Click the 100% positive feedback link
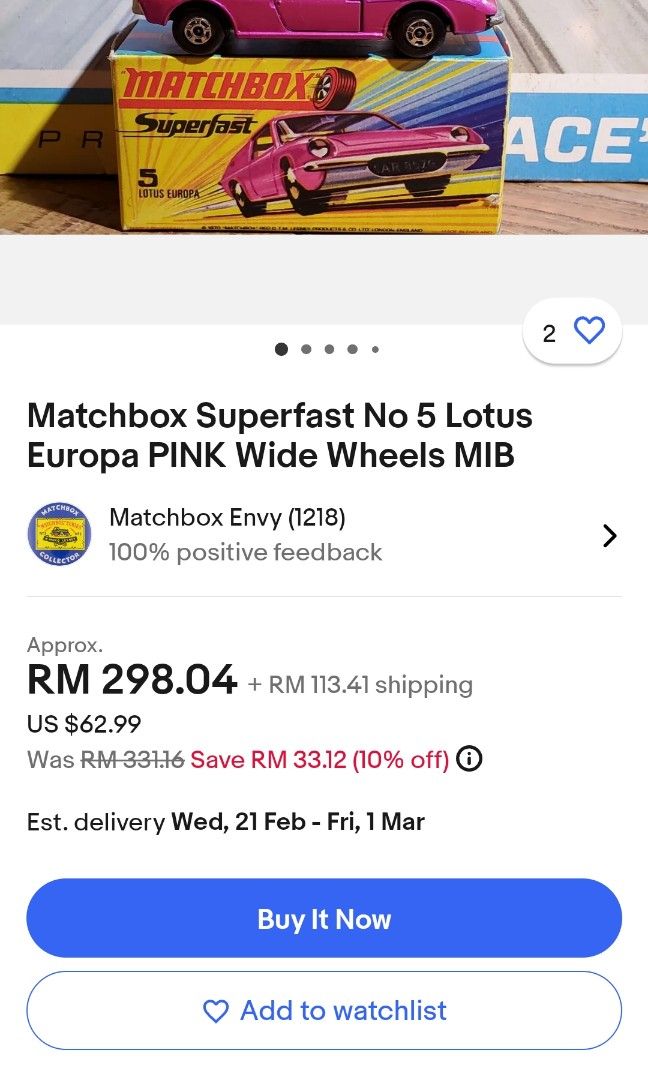This screenshot has width=648, height=1080. [244, 552]
